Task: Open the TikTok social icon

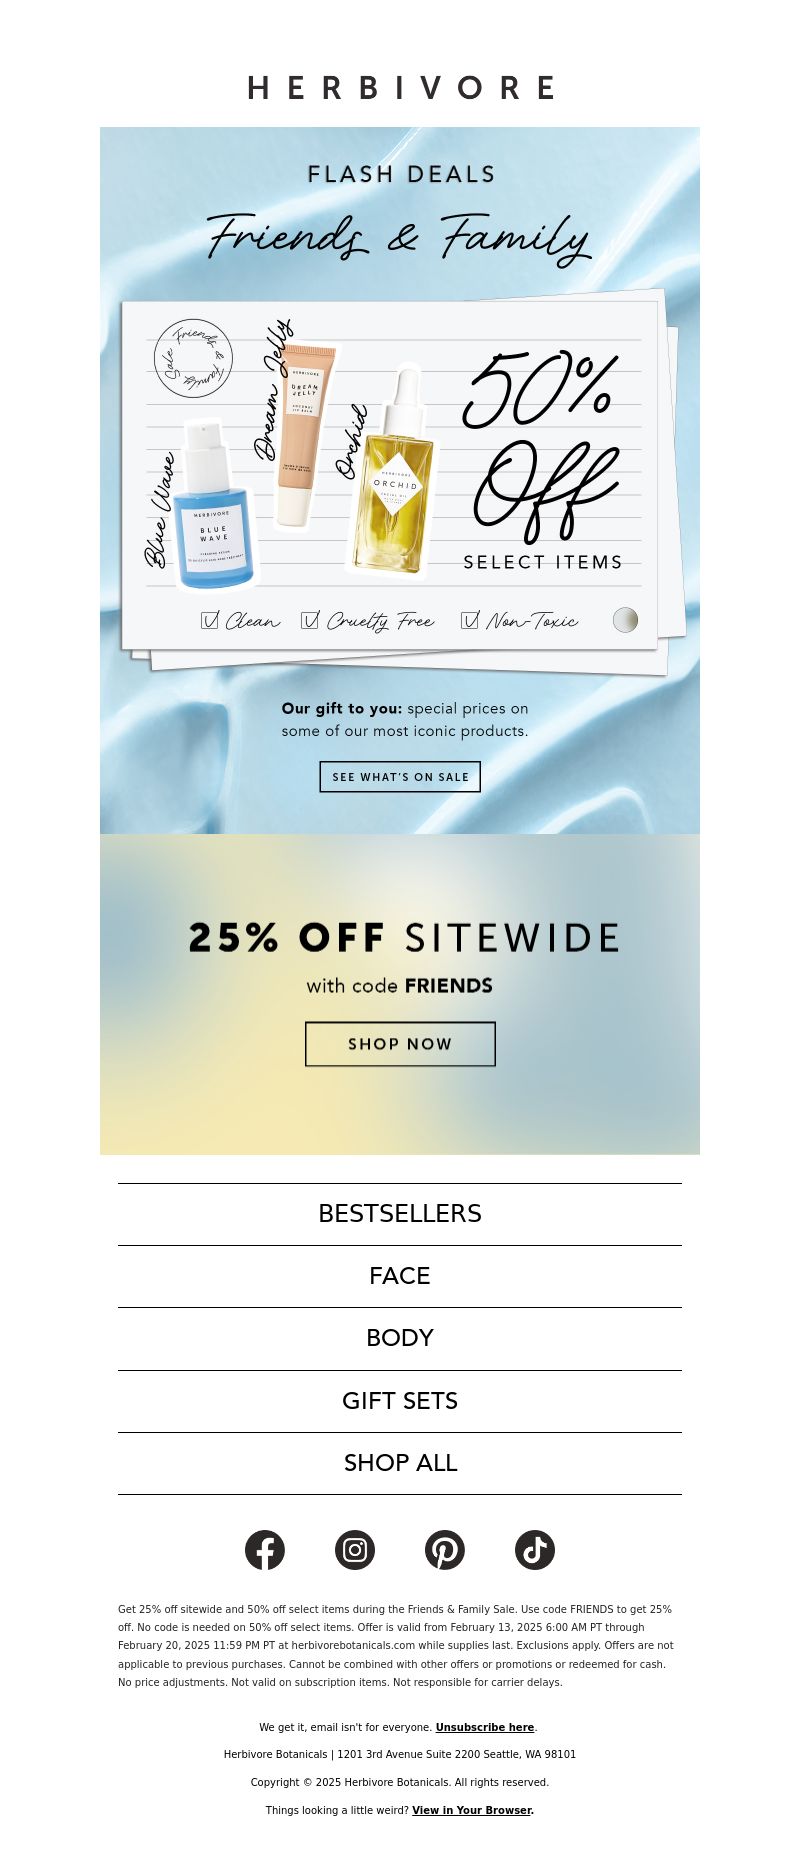Action: (x=535, y=1550)
